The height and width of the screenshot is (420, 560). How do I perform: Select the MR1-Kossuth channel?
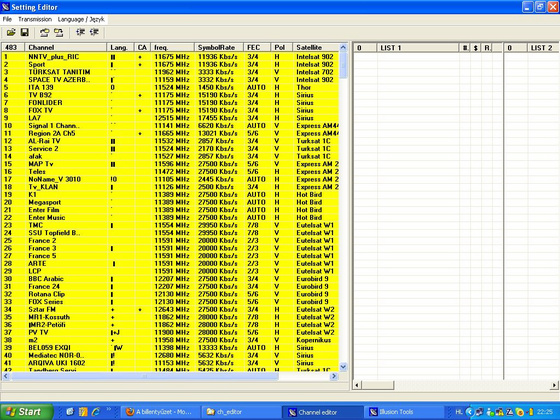click(170, 317)
